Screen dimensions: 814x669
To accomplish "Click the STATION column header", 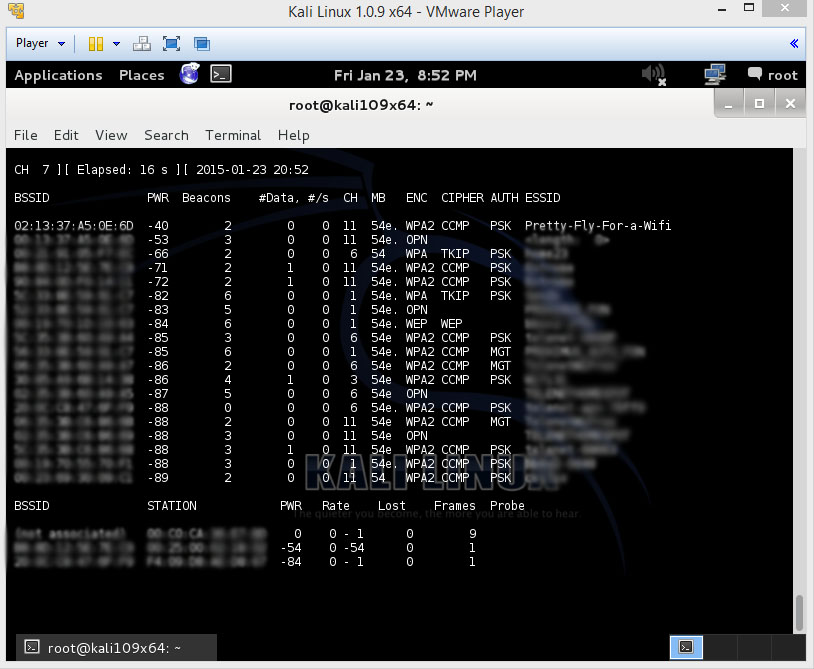I will [x=172, y=506].
